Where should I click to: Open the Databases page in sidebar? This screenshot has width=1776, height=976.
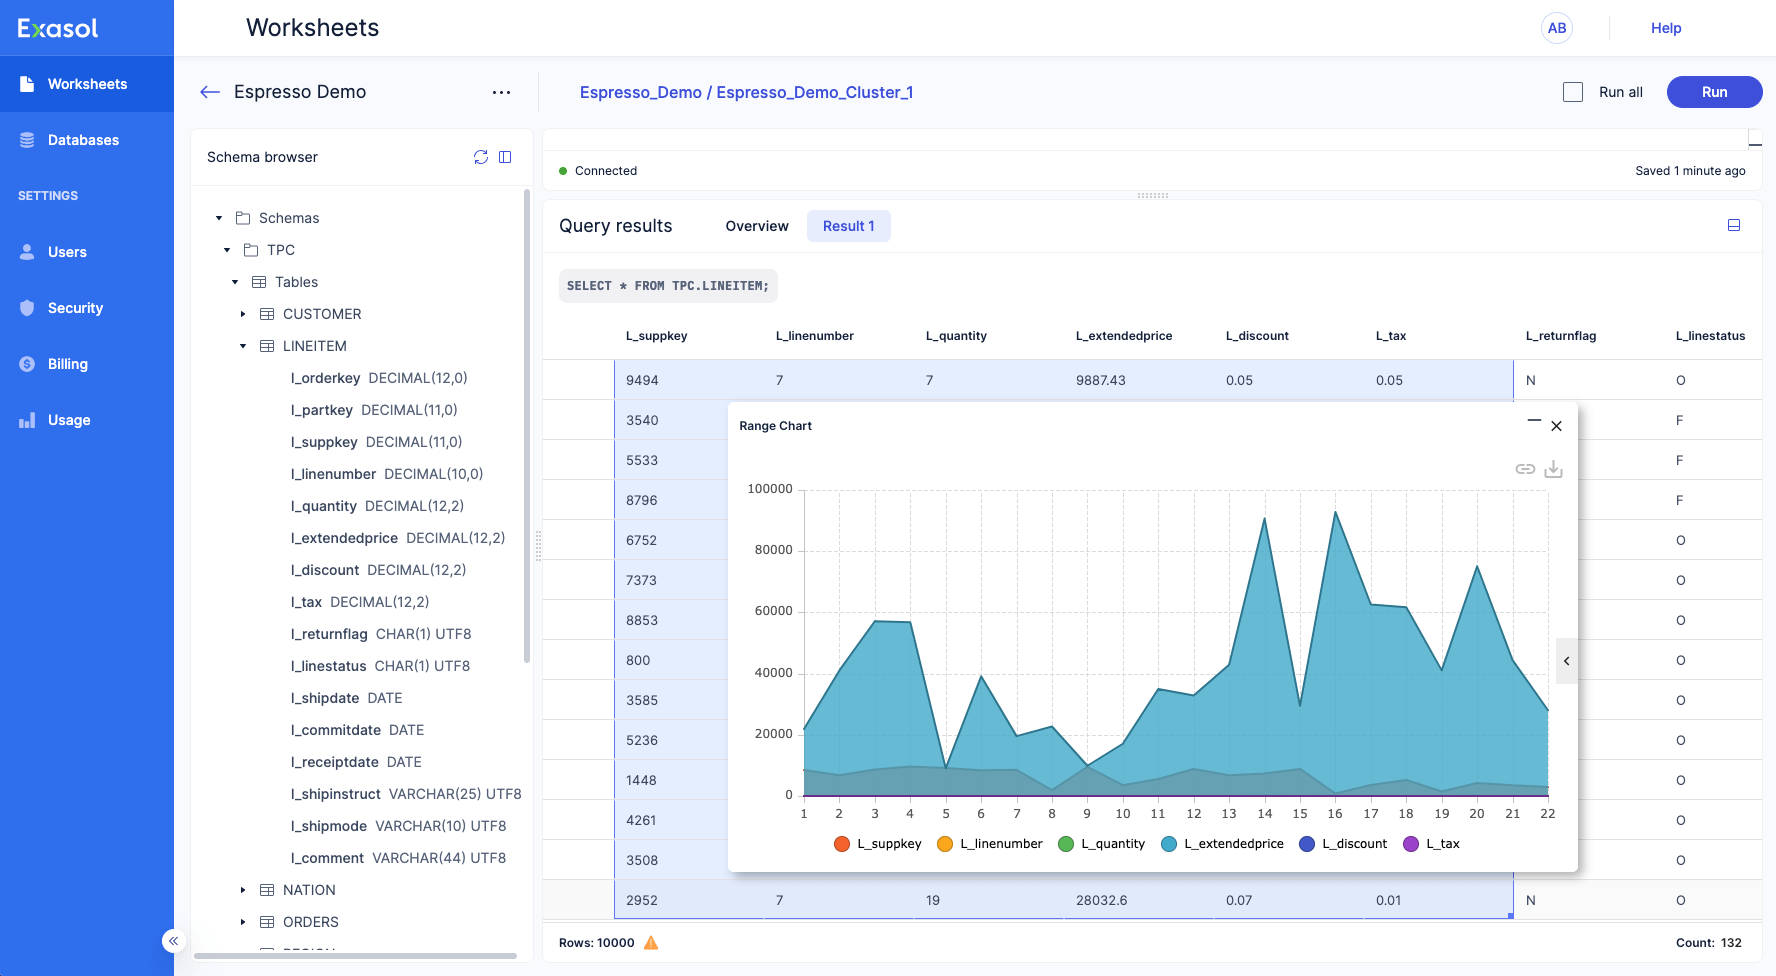point(83,140)
